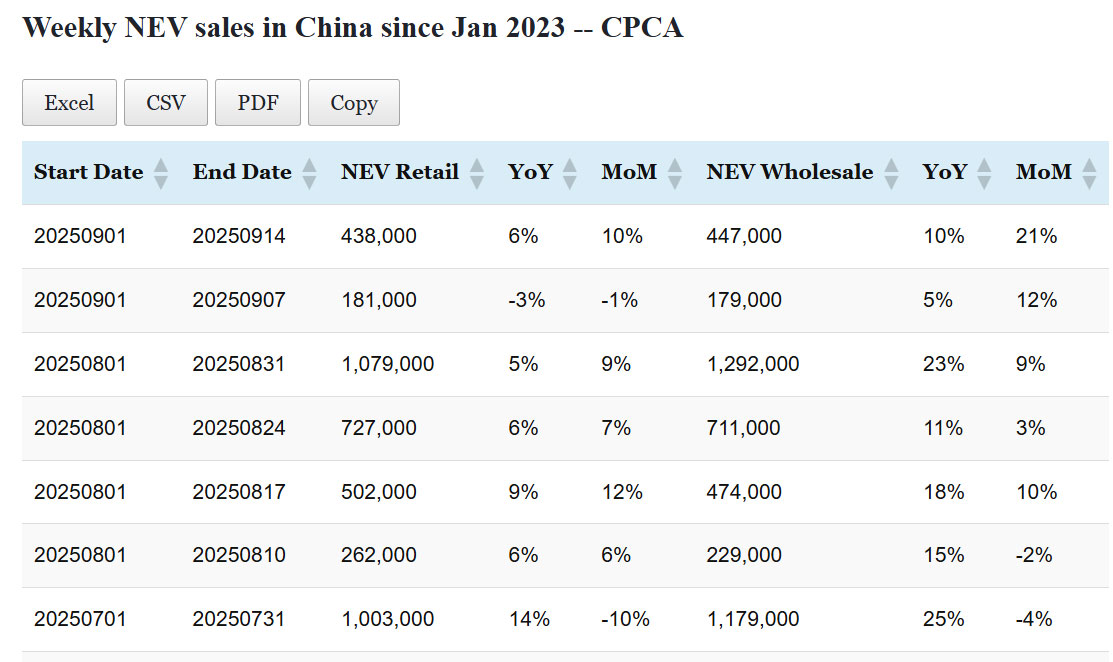Sort by NEV Wholesale arrow icon
This screenshot has height=662, width=1113.
pos(891,173)
